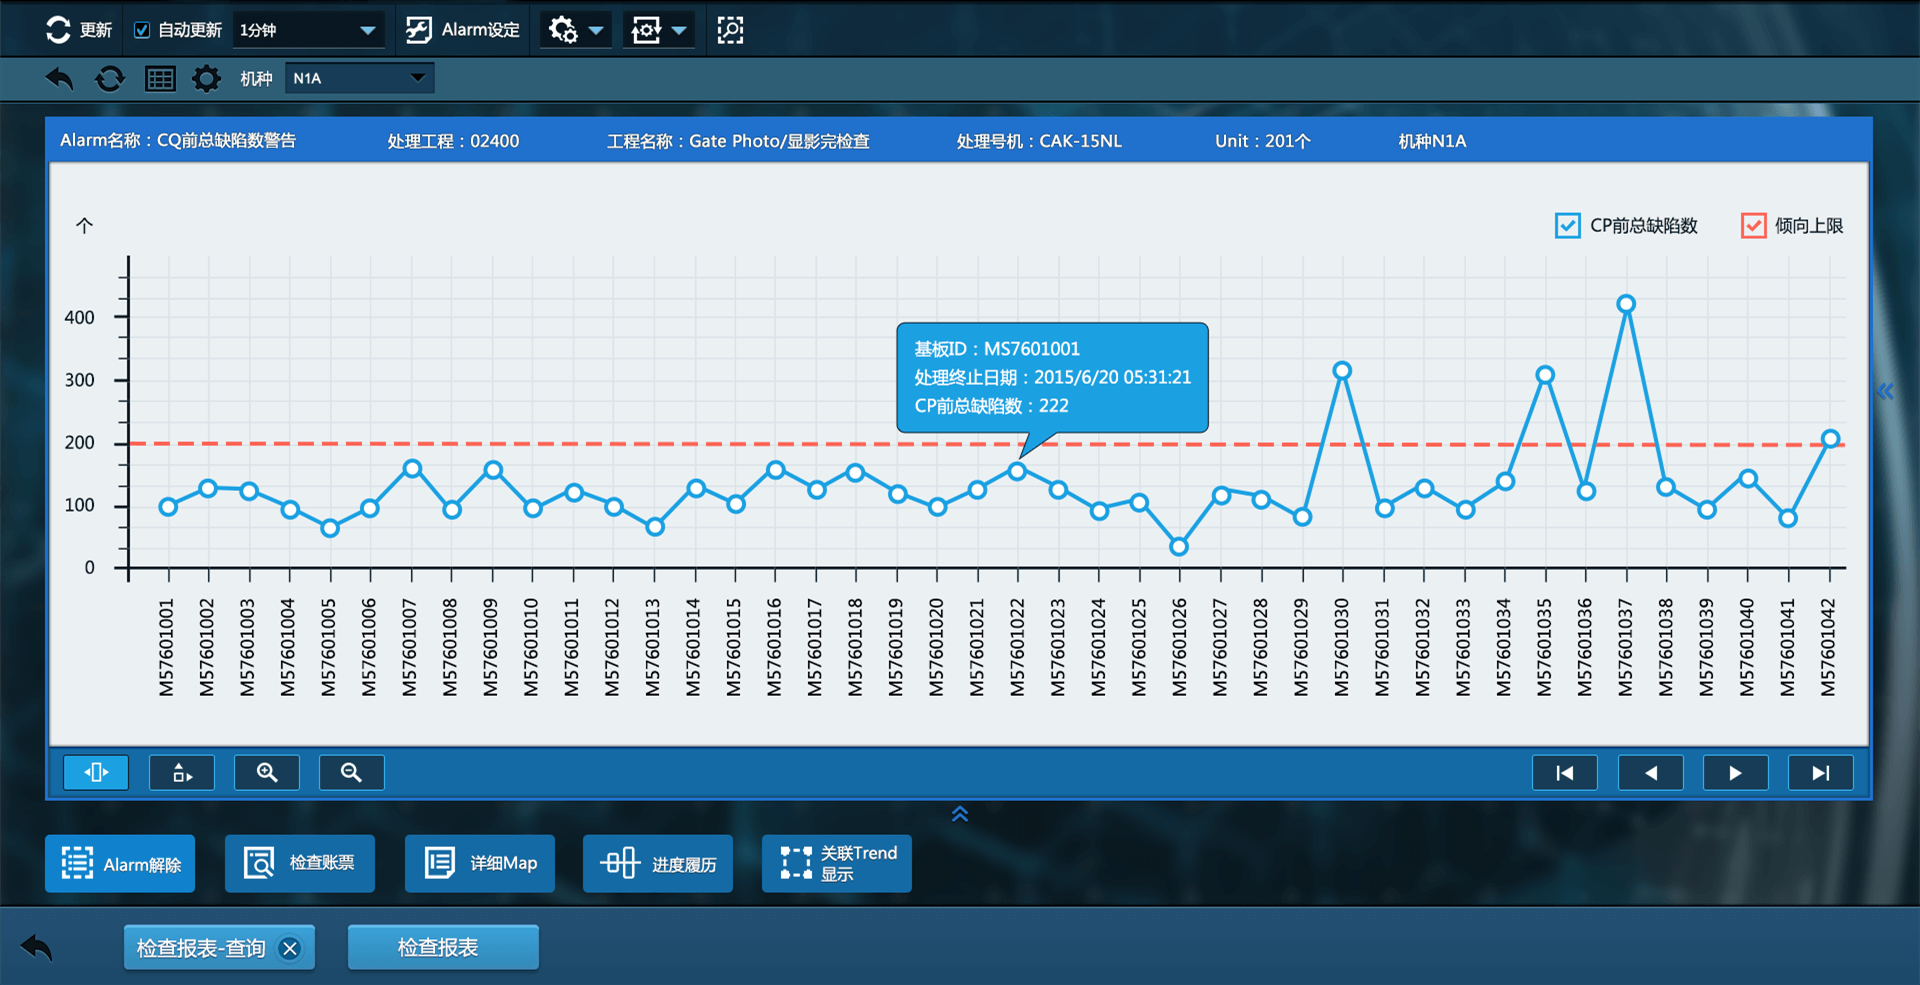
Task: Click the reload icon in second toolbar
Action: (110, 78)
